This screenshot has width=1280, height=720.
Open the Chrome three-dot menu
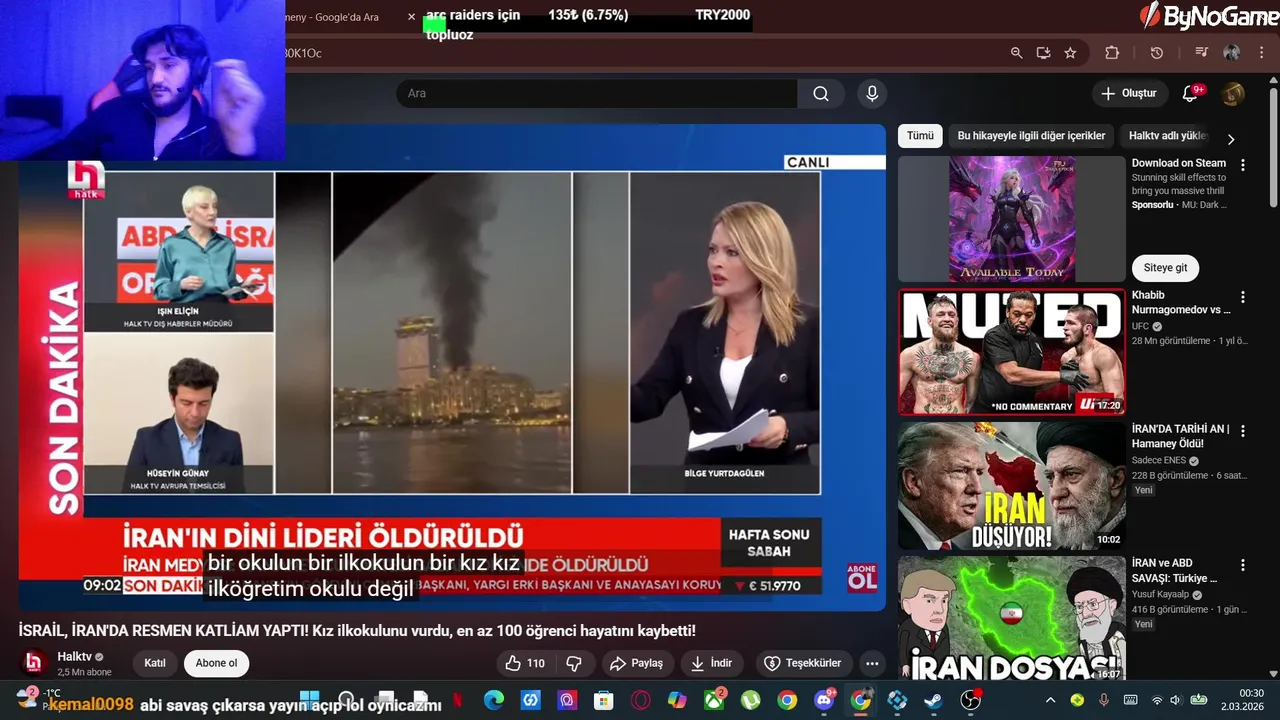[x=1260, y=53]
